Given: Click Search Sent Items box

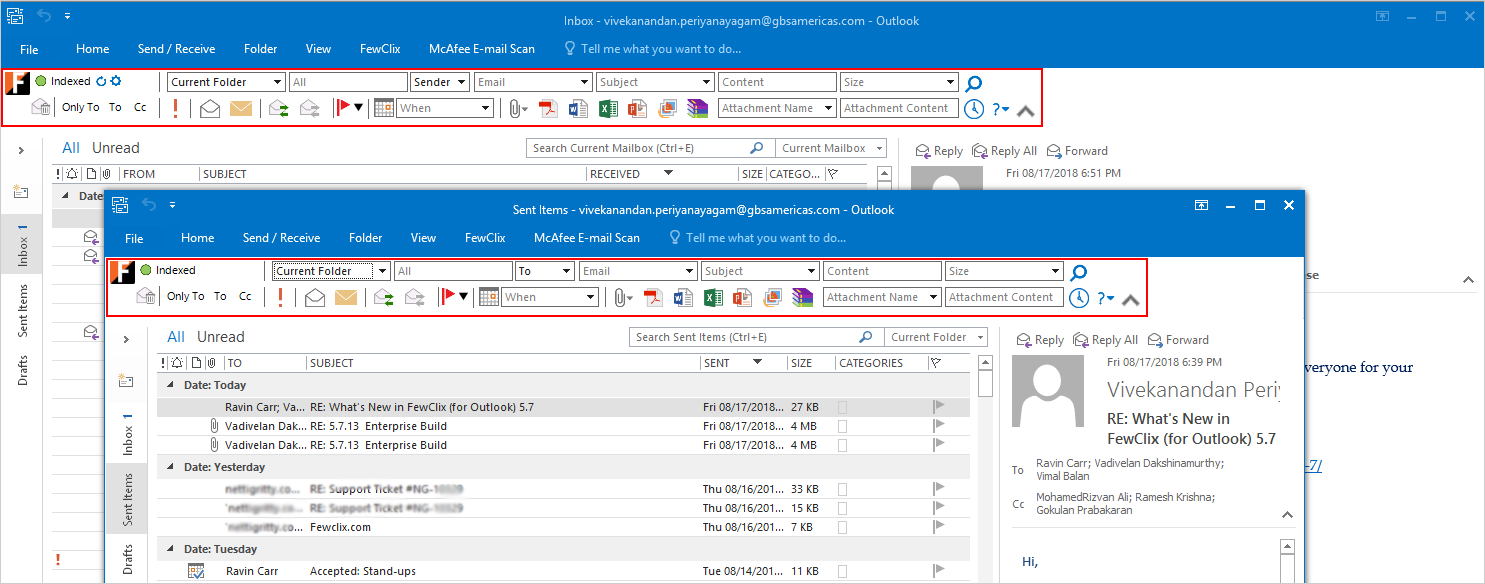Looking at the screenshot, I should pyautogui.click(x=756, y=337).
